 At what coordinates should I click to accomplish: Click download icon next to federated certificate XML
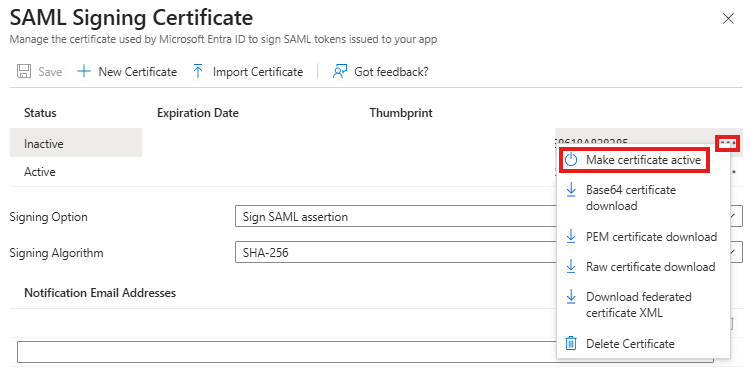(571, 297)
